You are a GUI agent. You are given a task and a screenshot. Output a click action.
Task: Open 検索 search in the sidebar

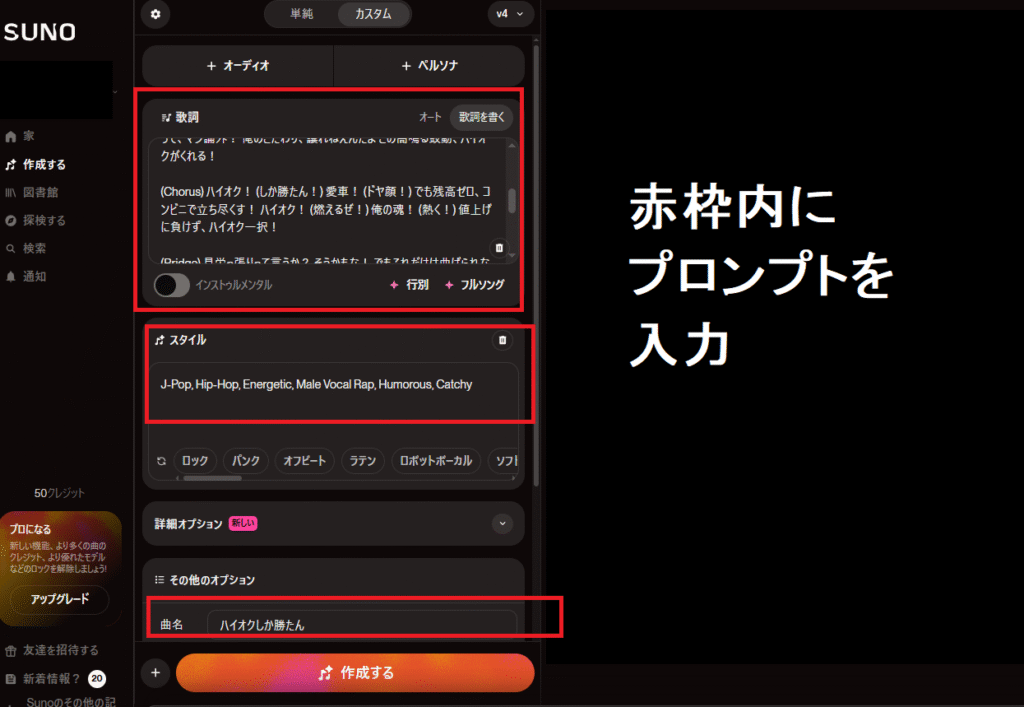tap(25, 248)
